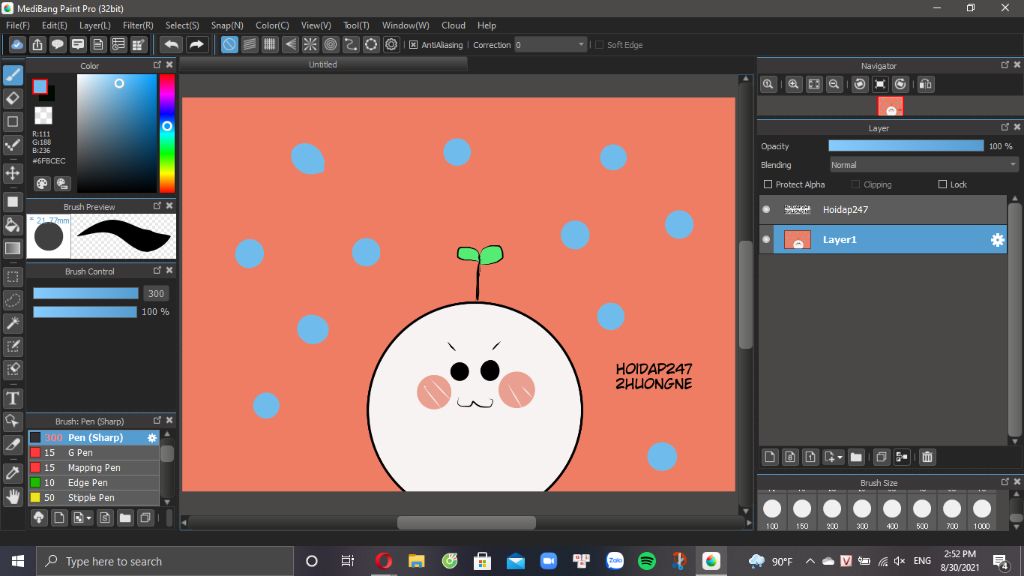Viewport: 1024px width, 576px height.
Task: Open the Layer menu
Action: pyautogui.click(x=95, y=25)
